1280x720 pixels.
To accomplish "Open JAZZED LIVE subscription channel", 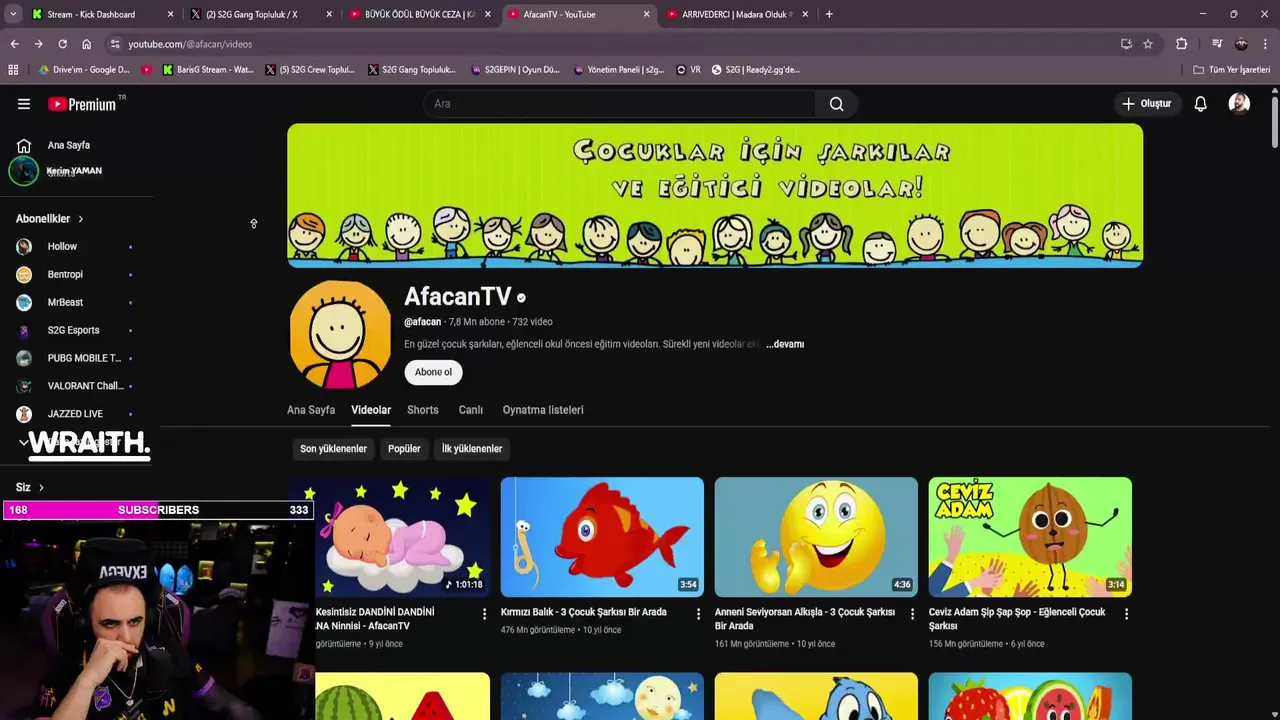I will (75, 414).
